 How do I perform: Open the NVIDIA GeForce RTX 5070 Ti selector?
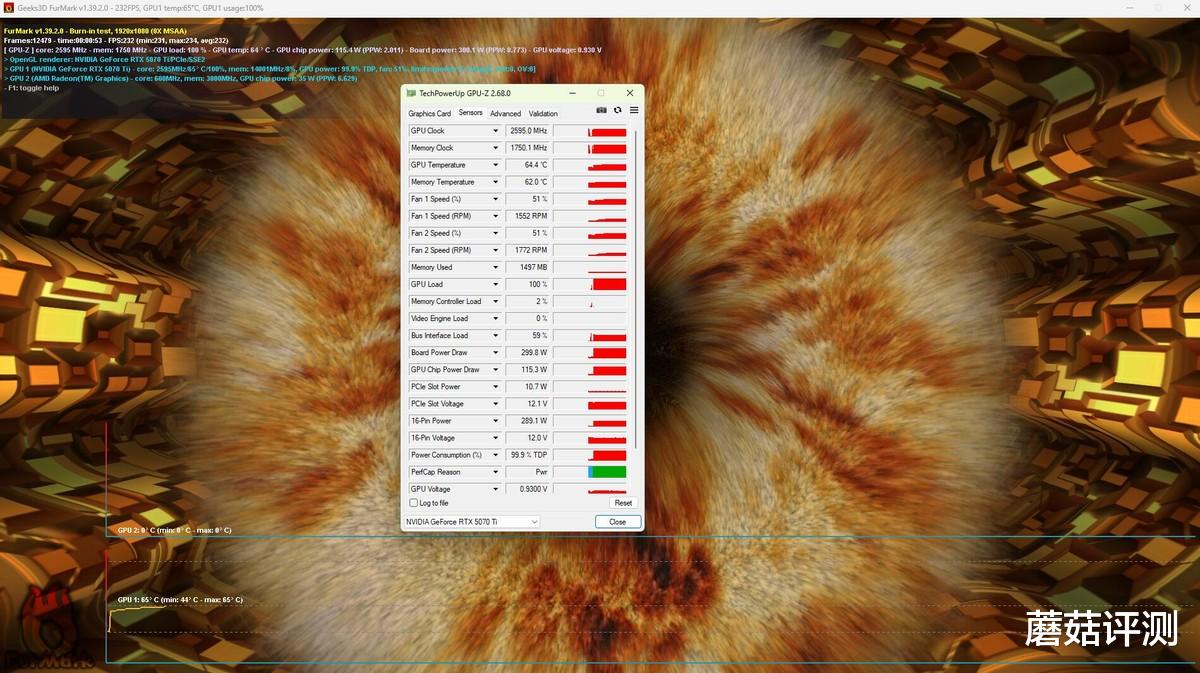(471, 522)
